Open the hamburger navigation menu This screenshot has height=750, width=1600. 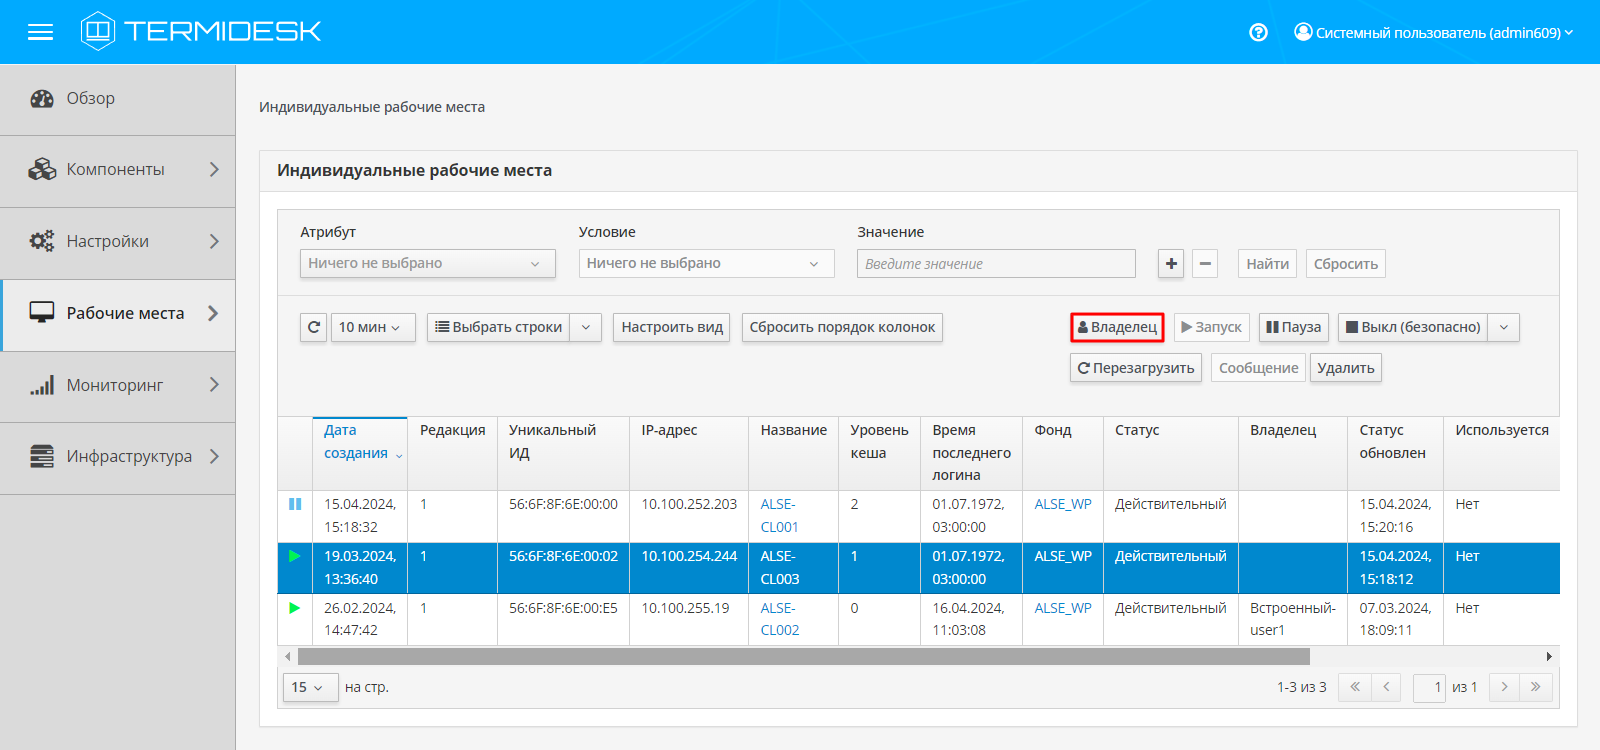pos(40,32)
